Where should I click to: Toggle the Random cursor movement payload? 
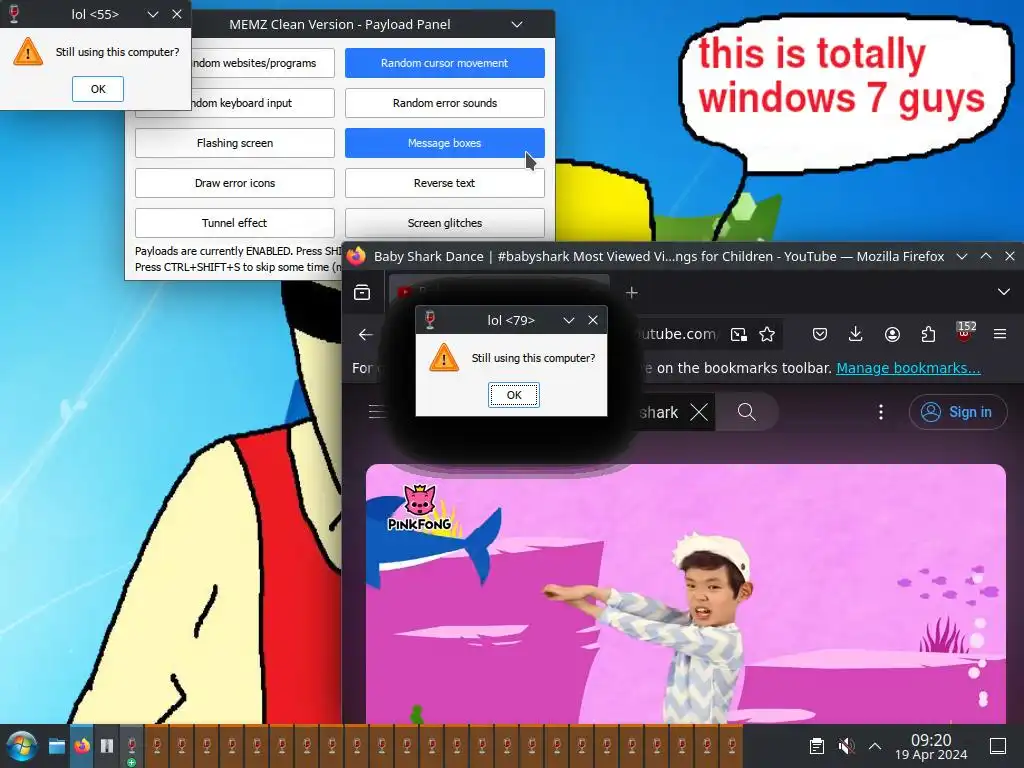pyautogui.click(x=445, y=63)
